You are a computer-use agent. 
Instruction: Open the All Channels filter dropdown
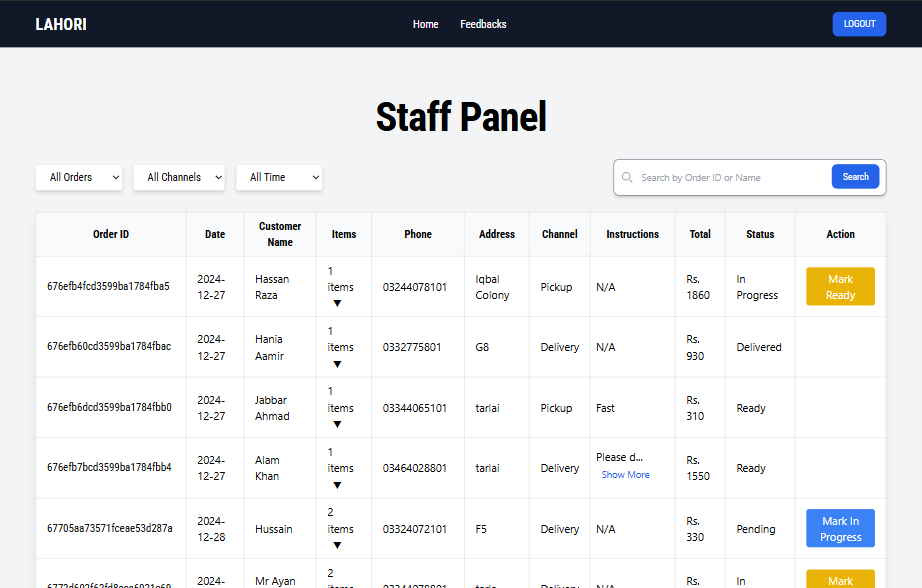[179, 177]
